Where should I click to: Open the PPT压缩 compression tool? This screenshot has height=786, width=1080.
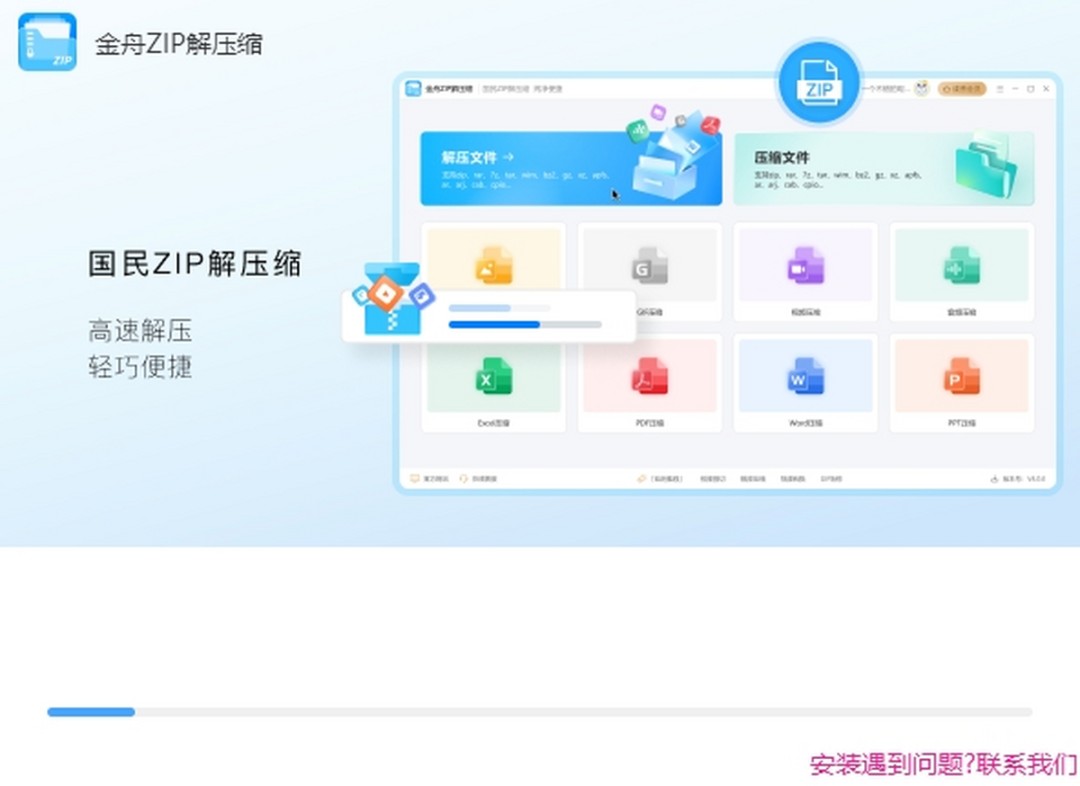(x=961, y=381)
